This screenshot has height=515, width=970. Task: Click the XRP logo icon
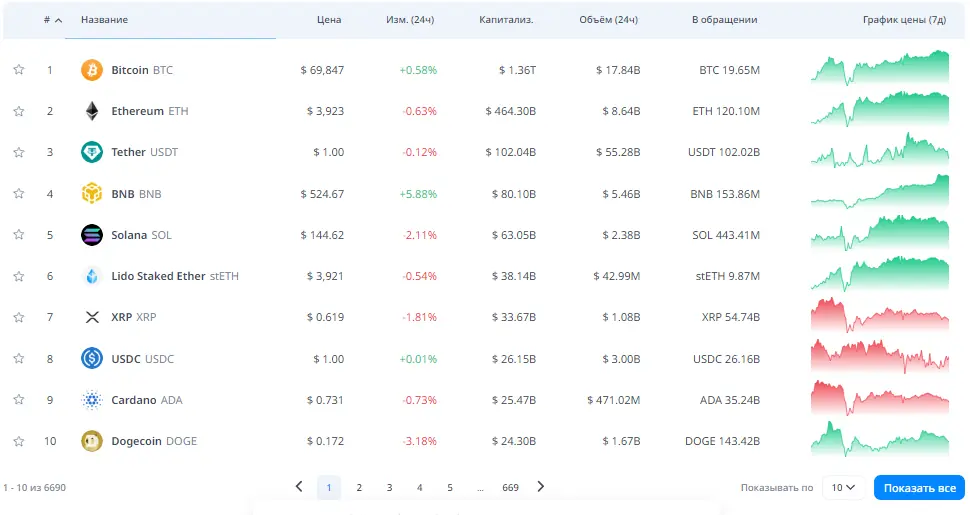(x=92, y=317)
